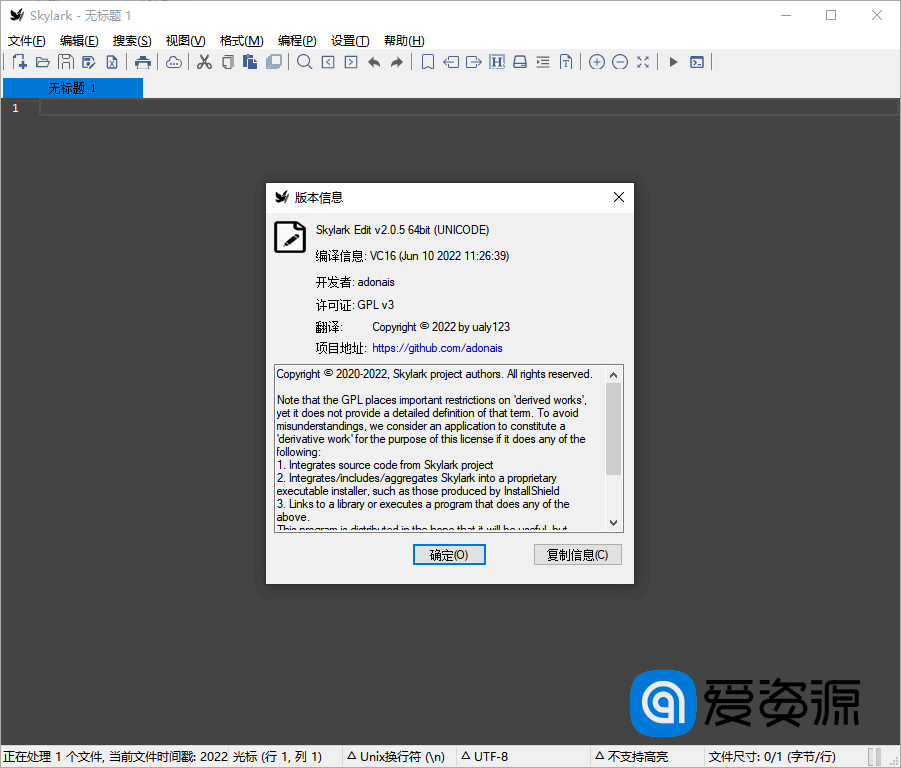The height and width of the screenshot is (768, 901).
Task: Click the Open Folder toolbar icon
Action: click(42, 62)
